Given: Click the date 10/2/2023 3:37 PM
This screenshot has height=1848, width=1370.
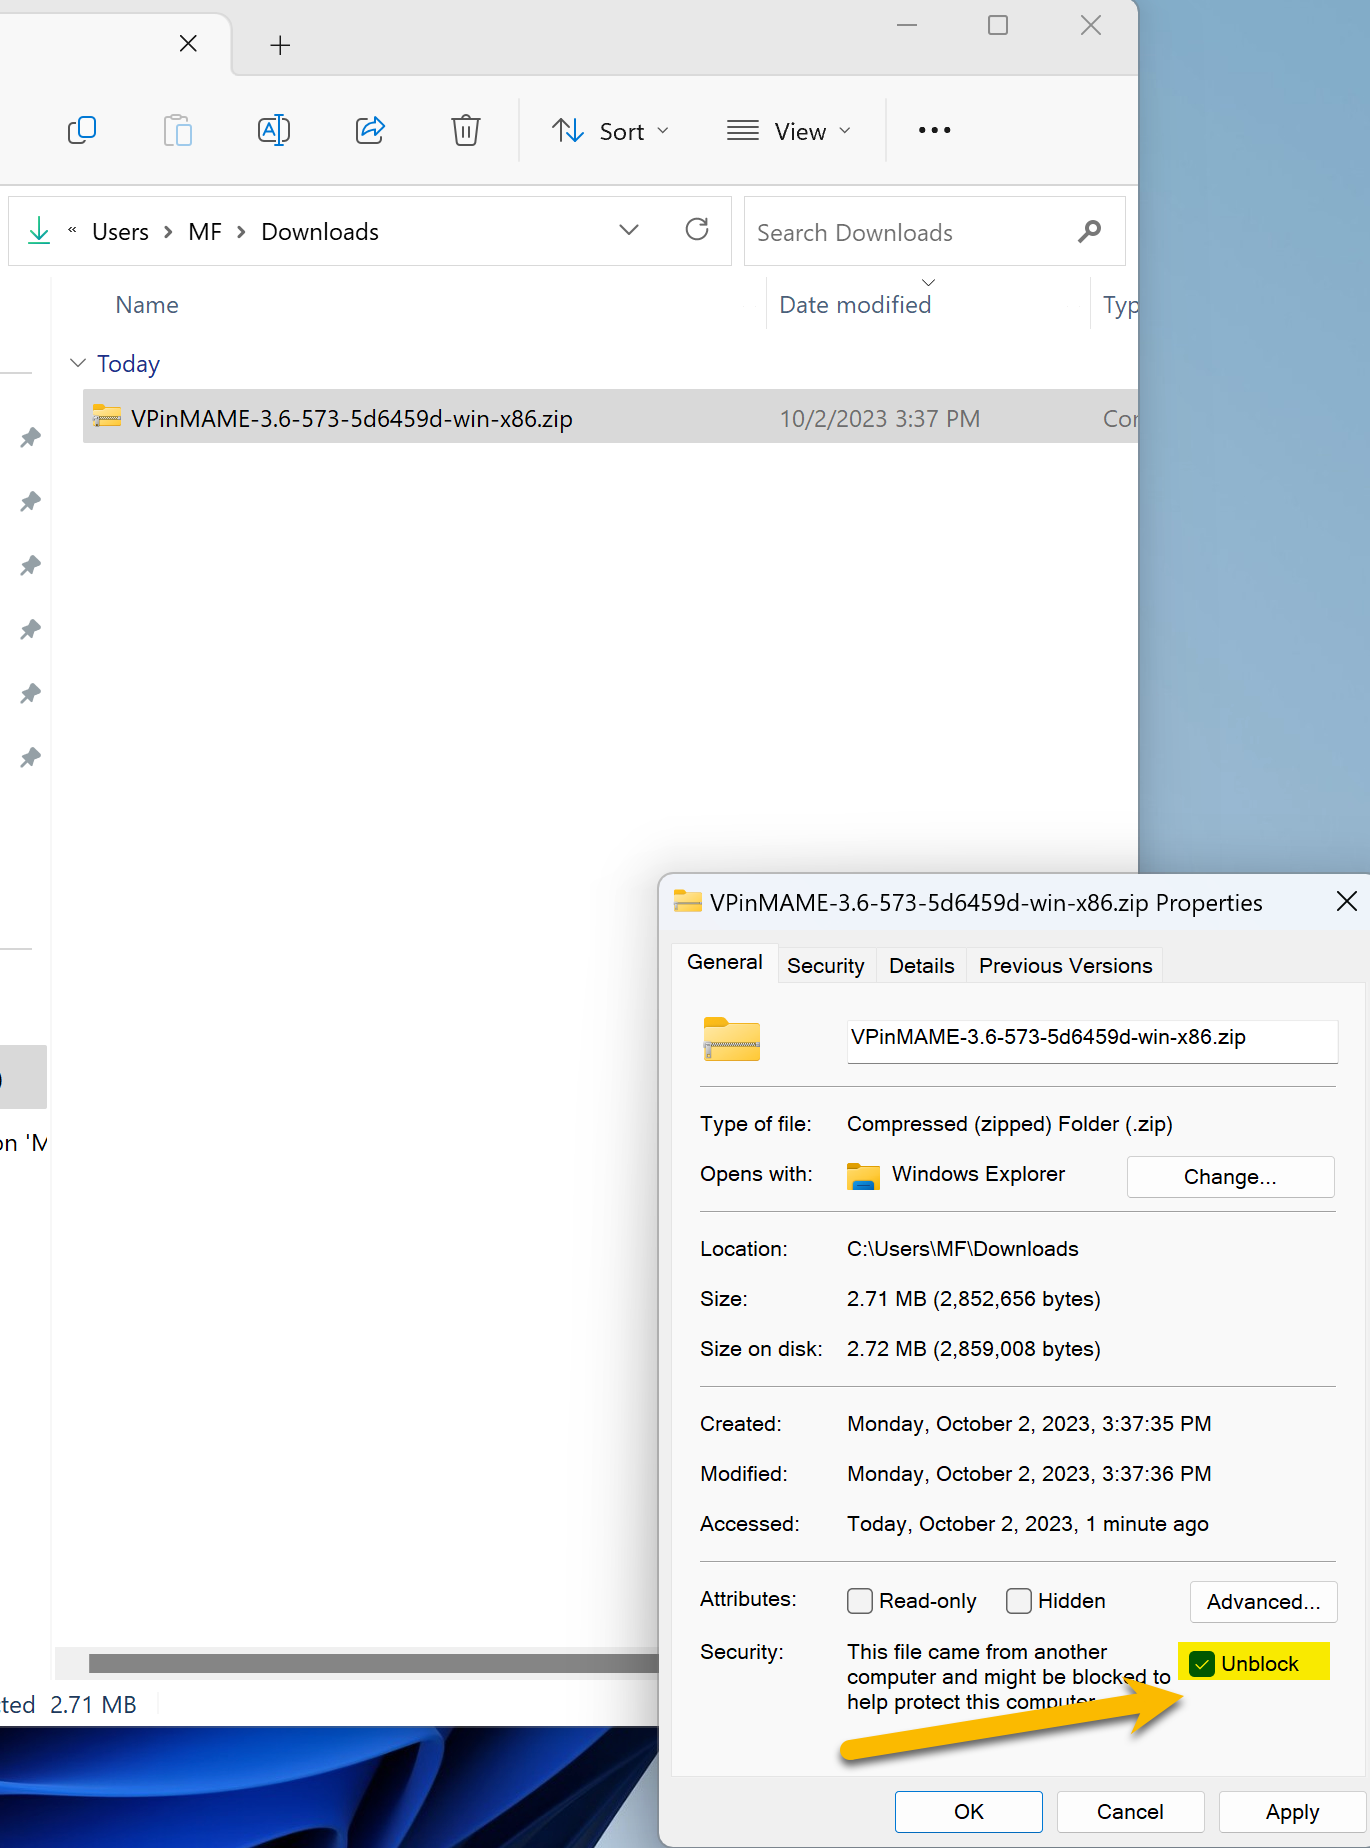Looking at the screenshot, I should (879, 419).
